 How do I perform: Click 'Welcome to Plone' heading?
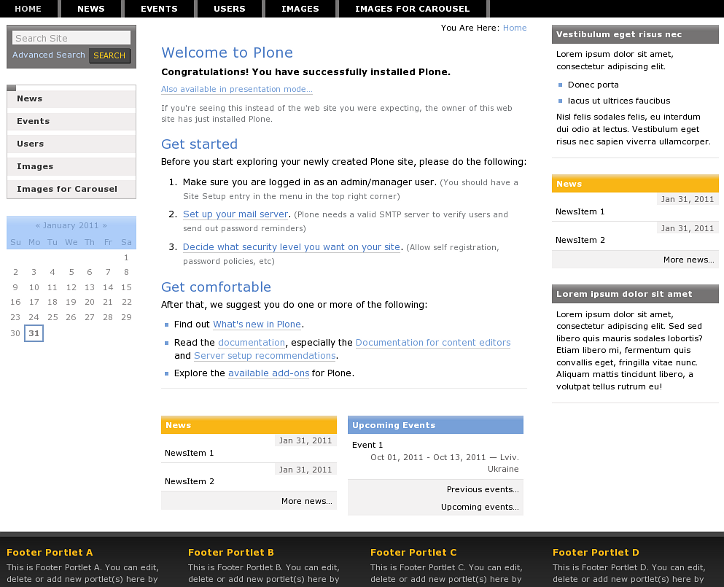pos(227,53)
